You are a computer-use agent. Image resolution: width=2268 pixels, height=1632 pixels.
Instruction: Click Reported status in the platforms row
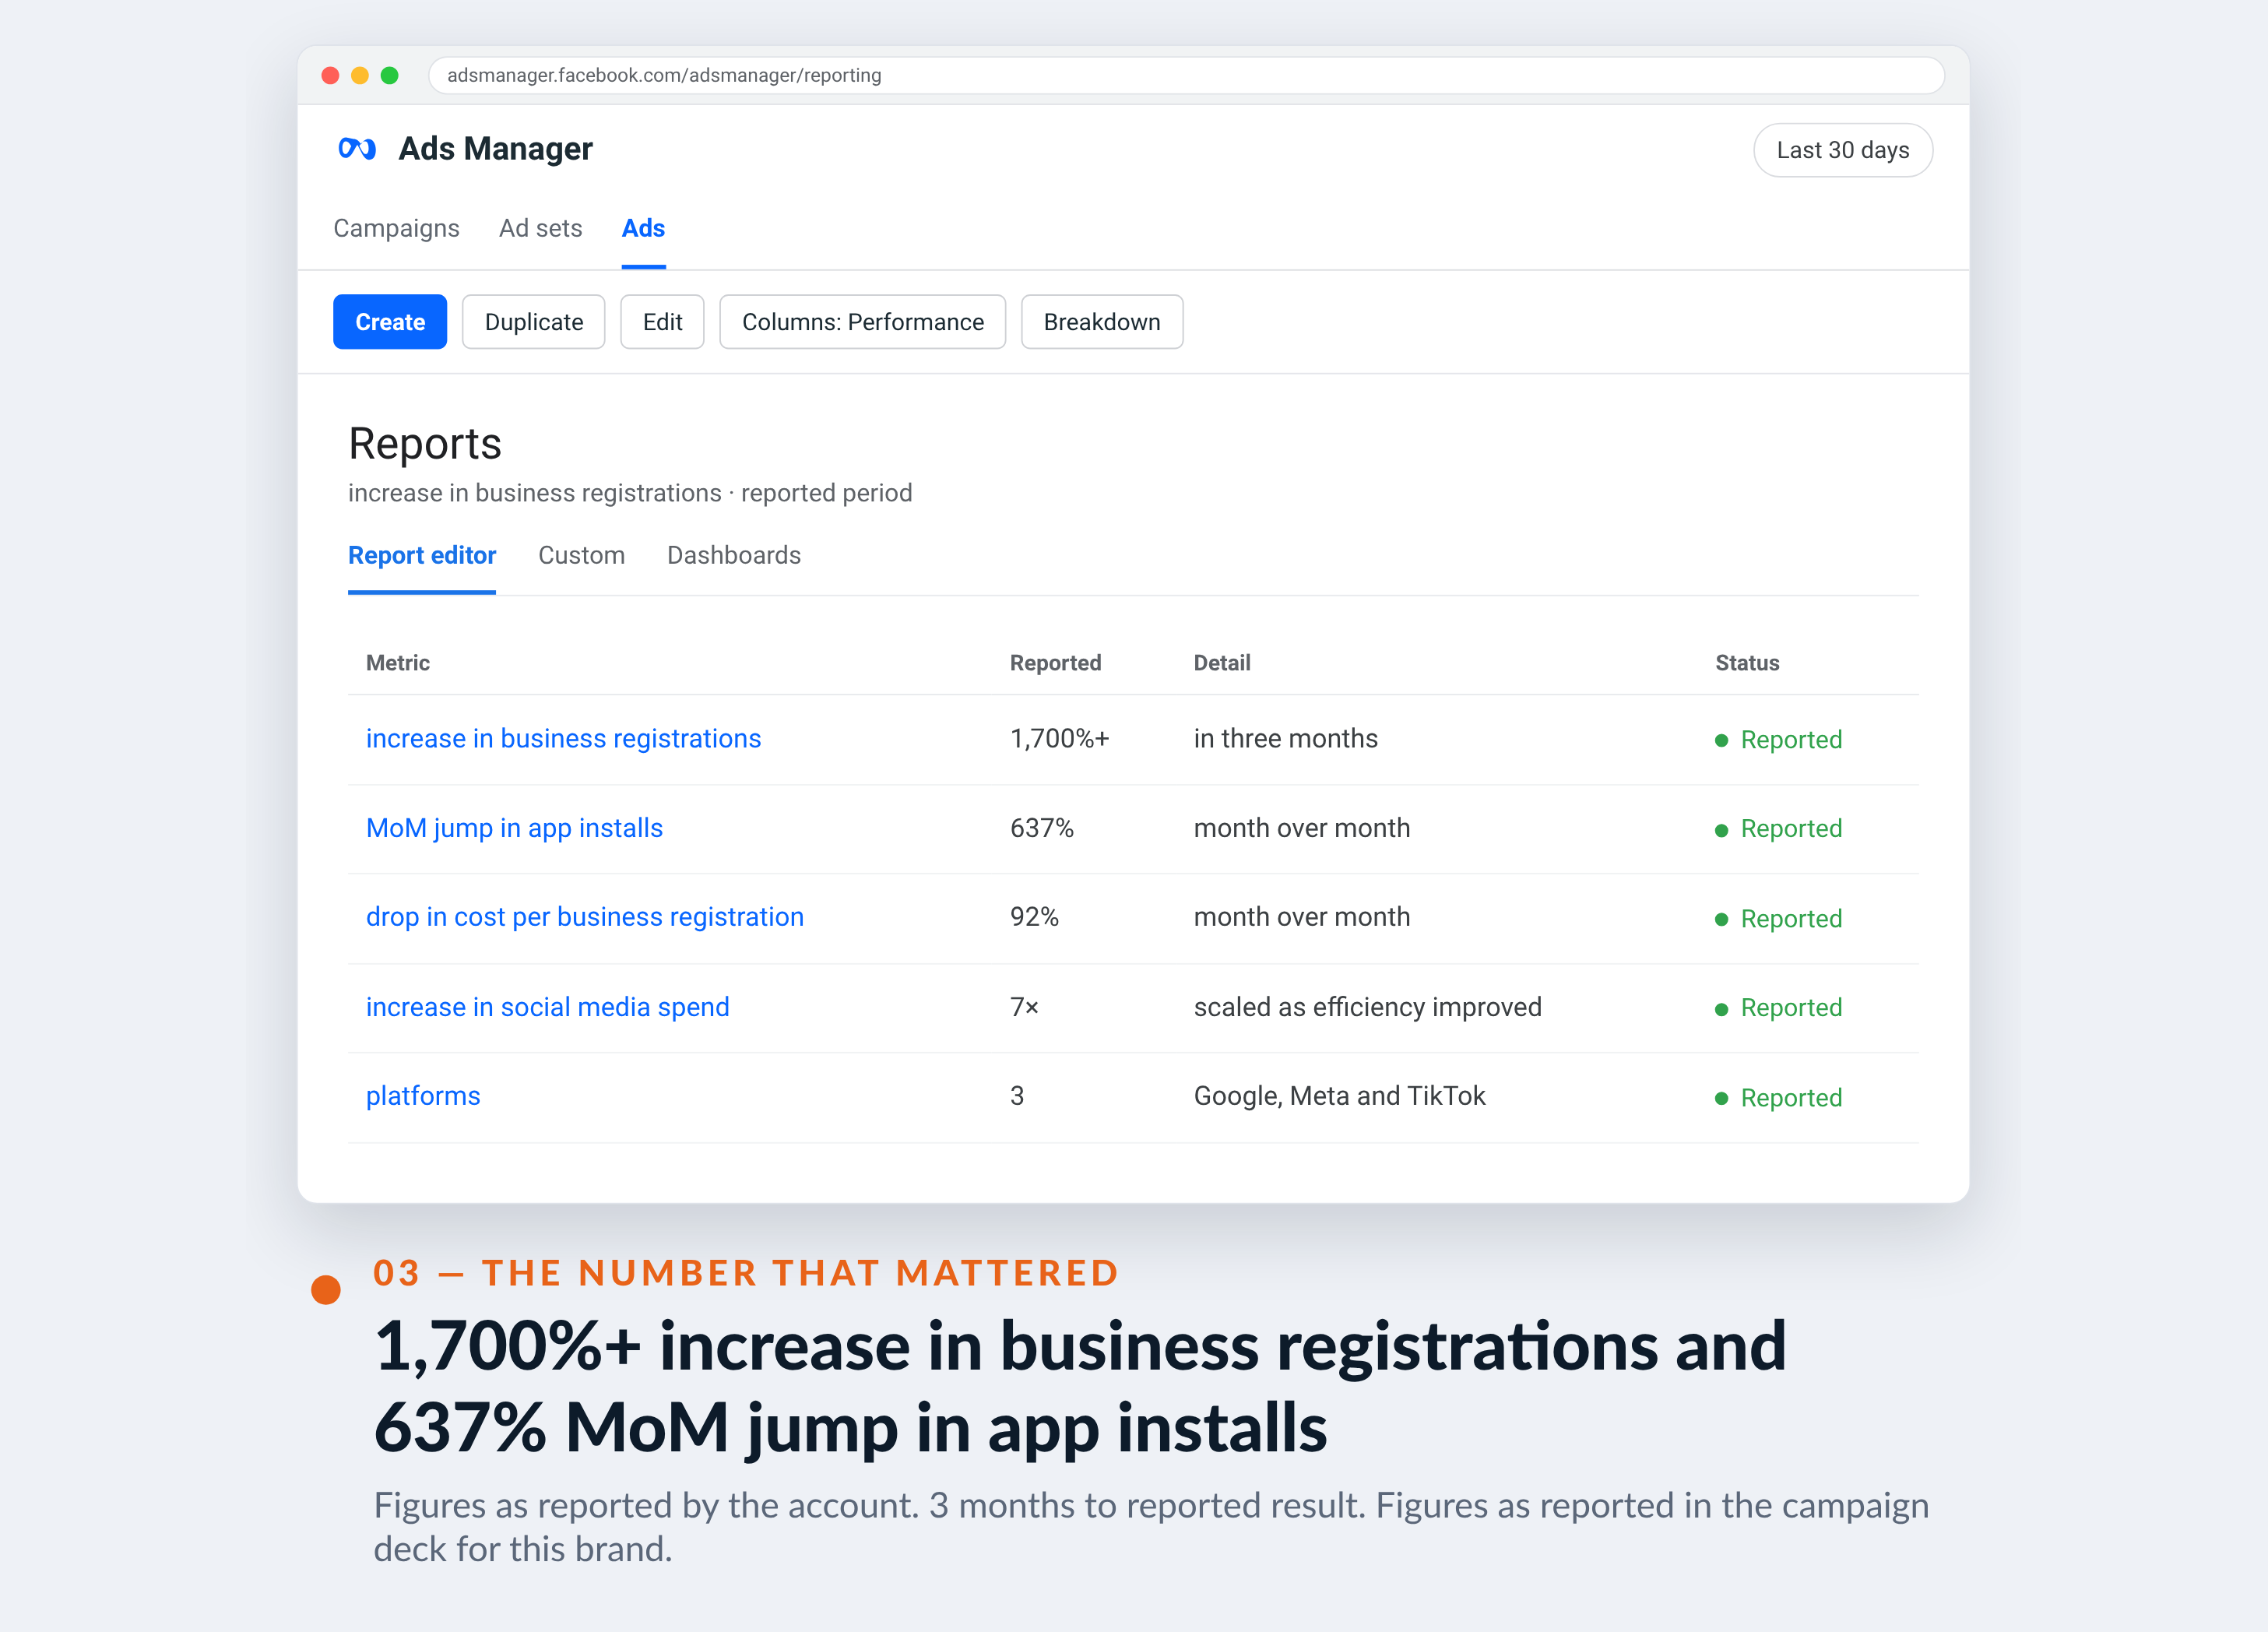coord(1779,1098)
